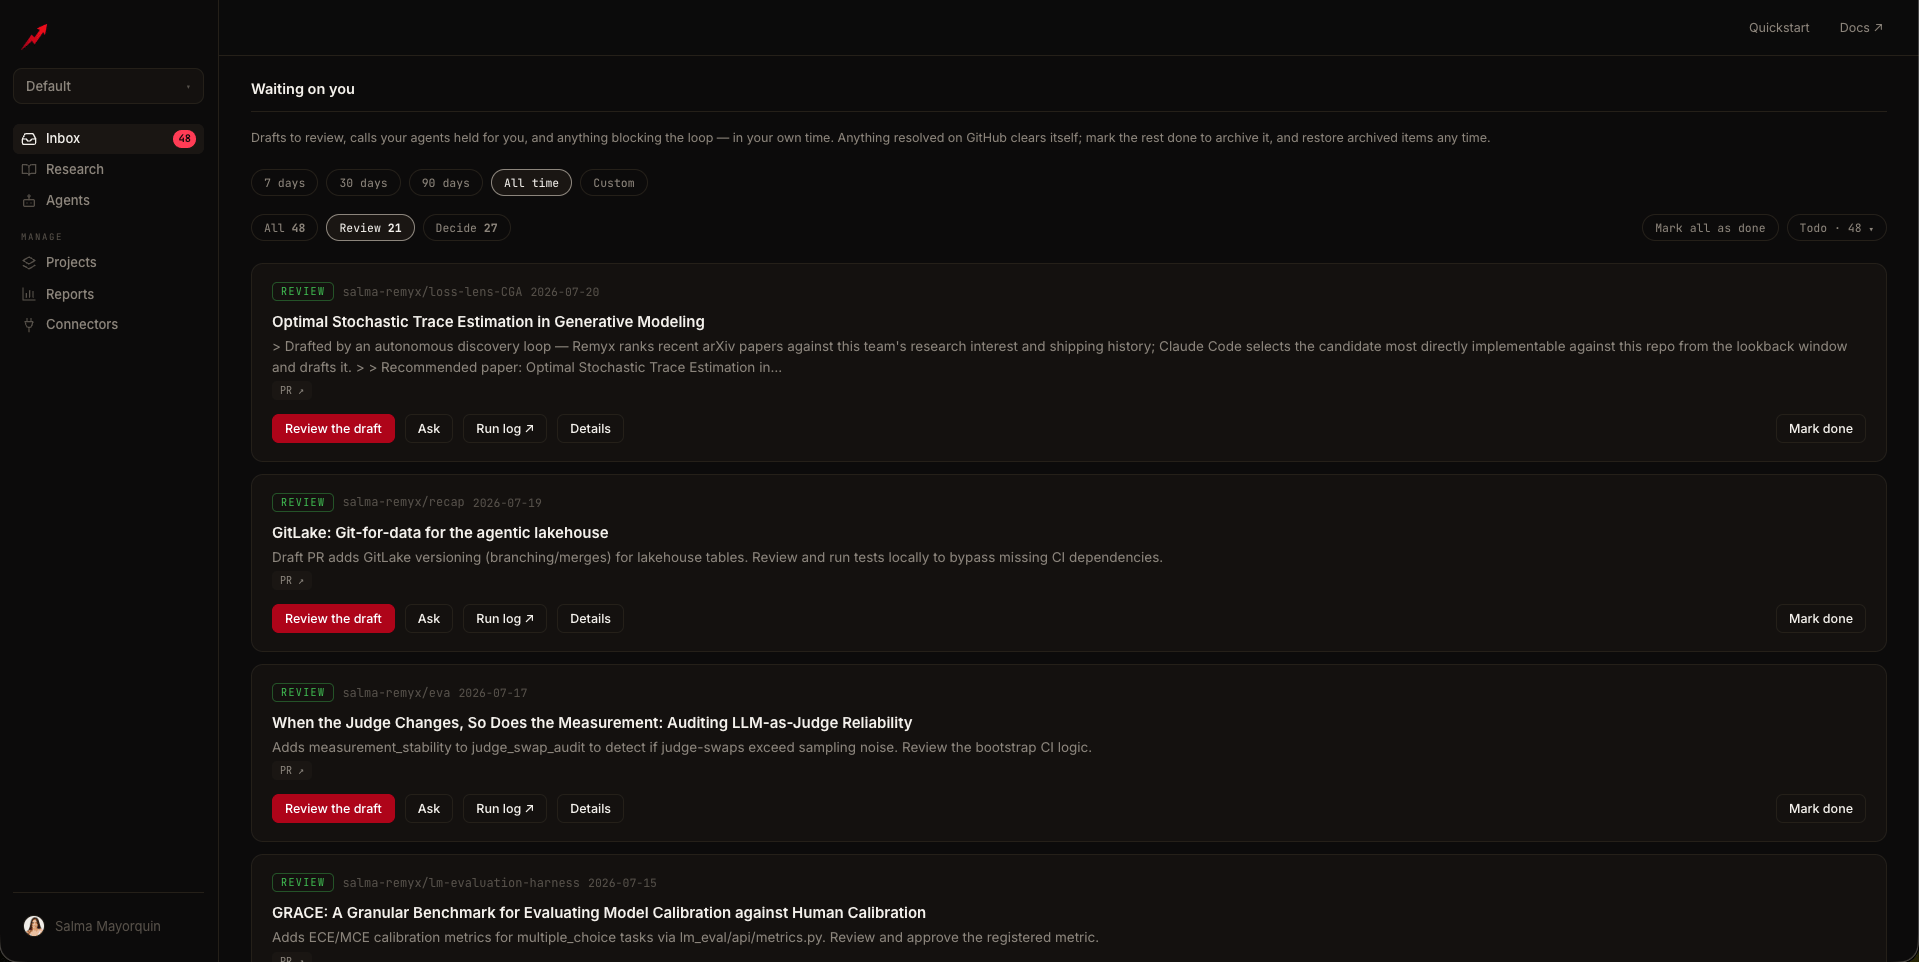Open PR link for GitLake item

292,581
